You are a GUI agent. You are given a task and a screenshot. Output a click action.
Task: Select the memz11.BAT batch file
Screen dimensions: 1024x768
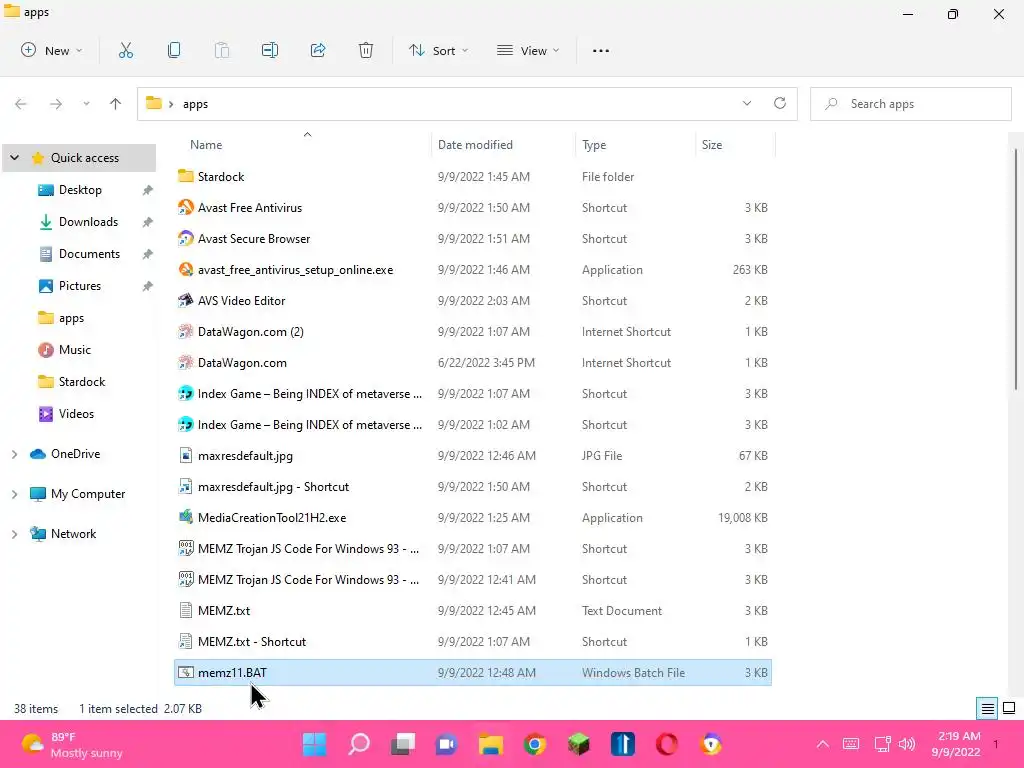tap(473, 673)
